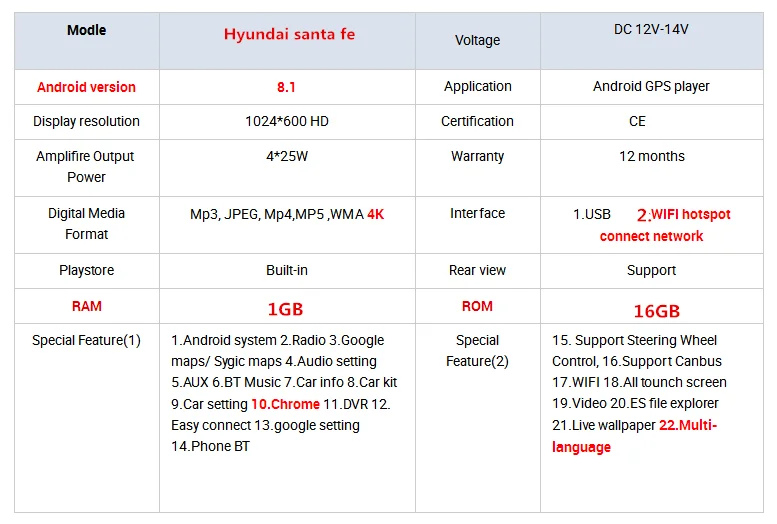Viewport: 777px width, 524px height.
Task: Select the red '16GB' value
Action: tap(657, 311)
